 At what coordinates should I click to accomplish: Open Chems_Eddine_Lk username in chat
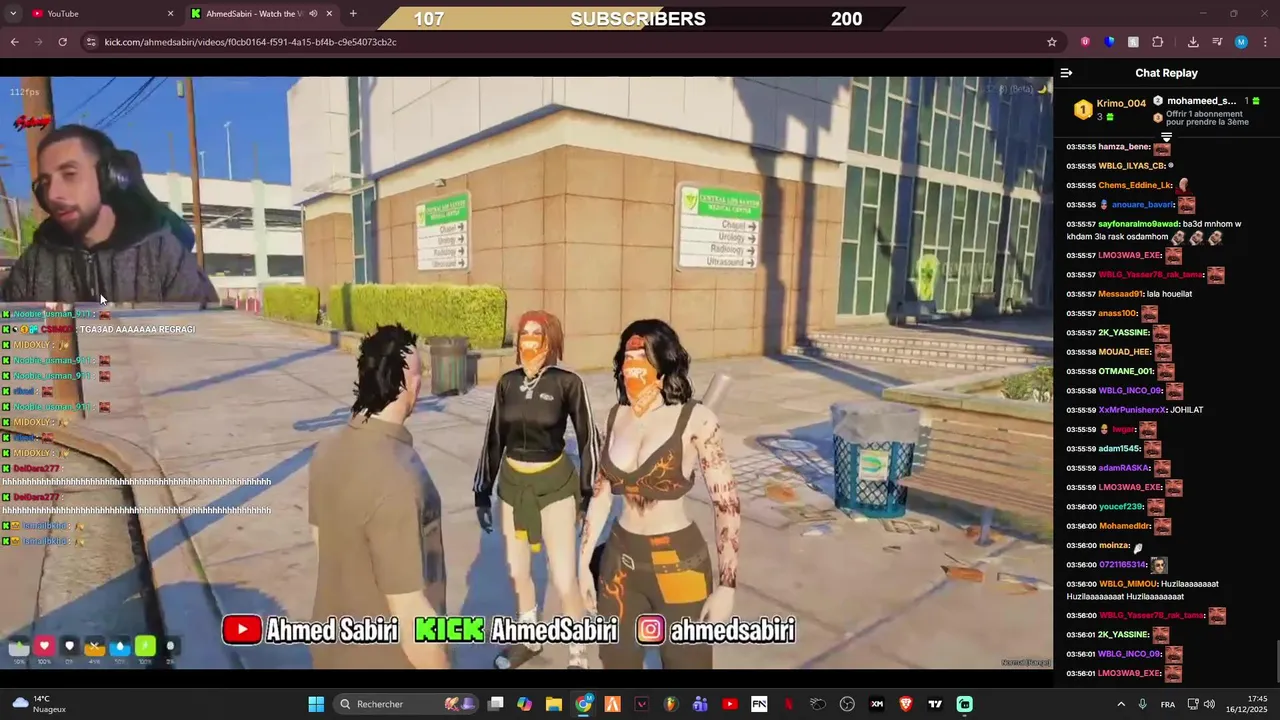1135,185
